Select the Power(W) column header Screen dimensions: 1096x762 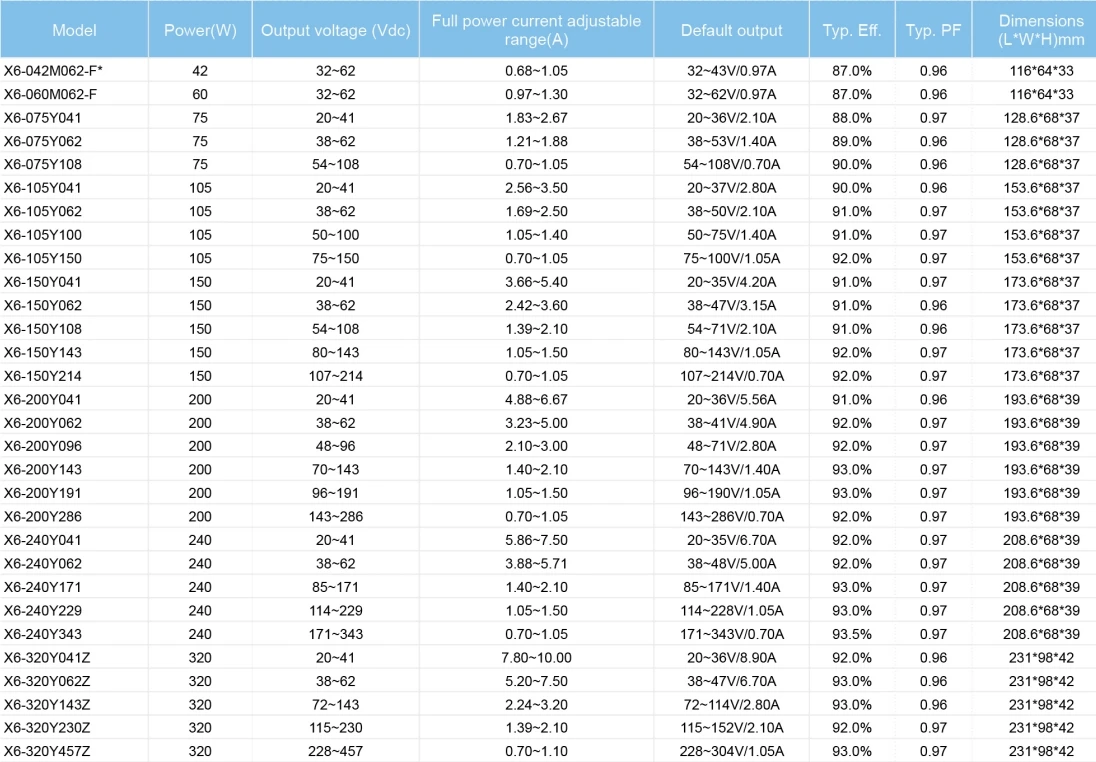(x=200, y=30)
